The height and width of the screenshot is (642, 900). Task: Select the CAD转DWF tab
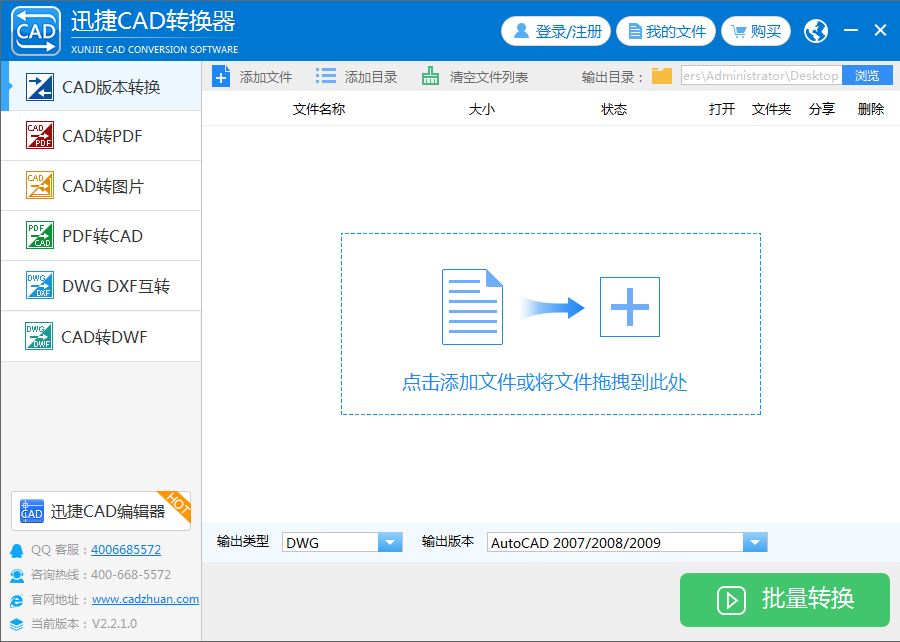[102, 337]
